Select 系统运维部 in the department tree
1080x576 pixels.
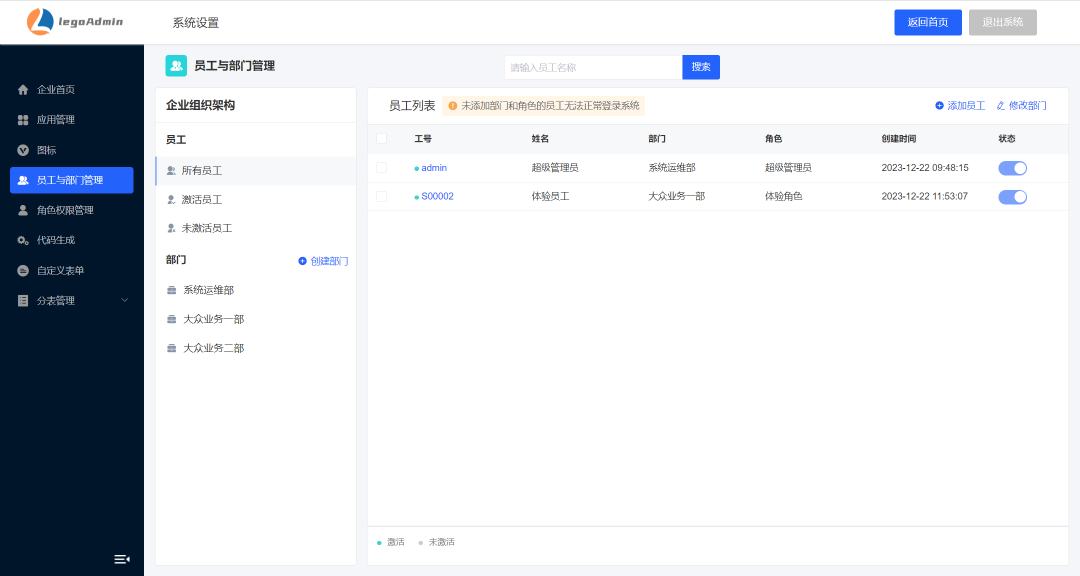[208, 290]
